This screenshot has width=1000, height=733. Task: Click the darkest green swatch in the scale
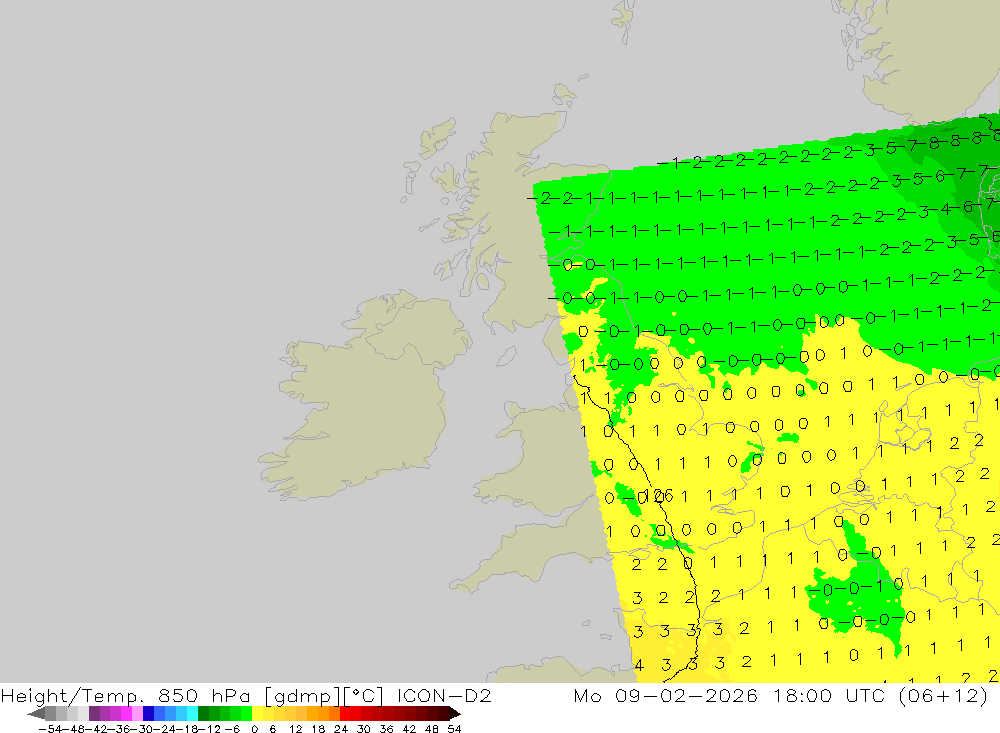203,714
